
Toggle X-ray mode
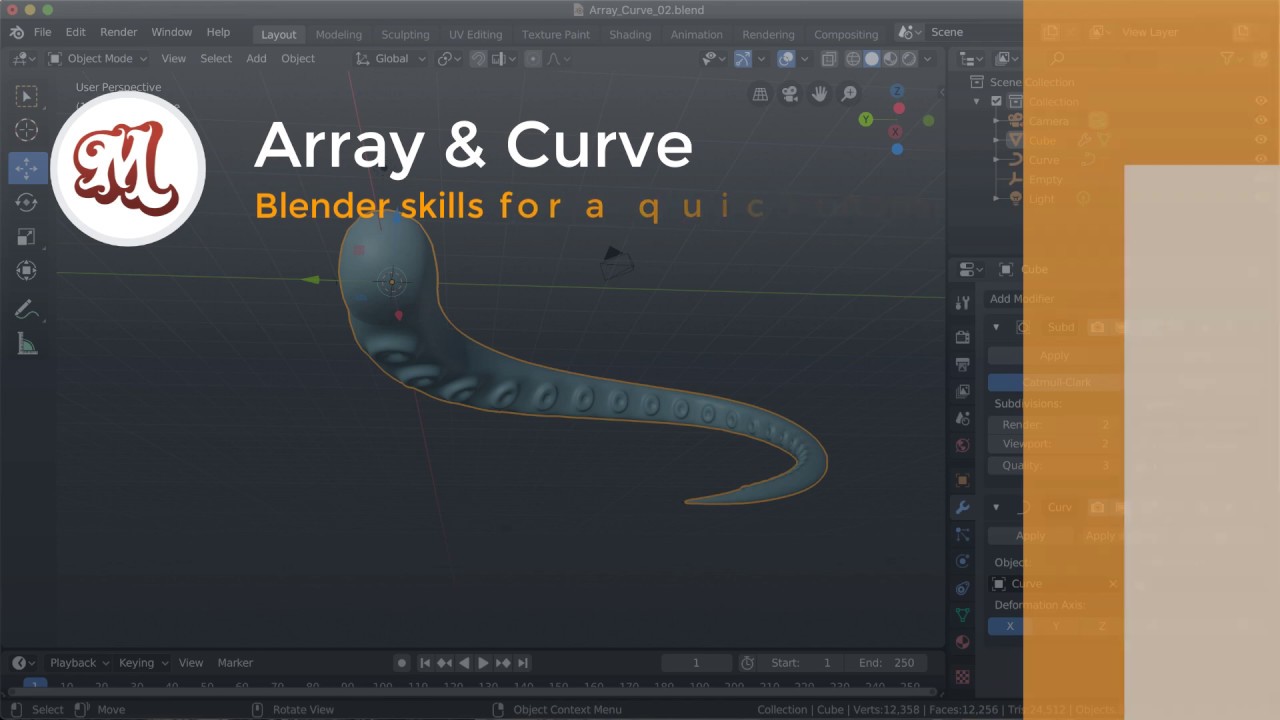point(829,59)
